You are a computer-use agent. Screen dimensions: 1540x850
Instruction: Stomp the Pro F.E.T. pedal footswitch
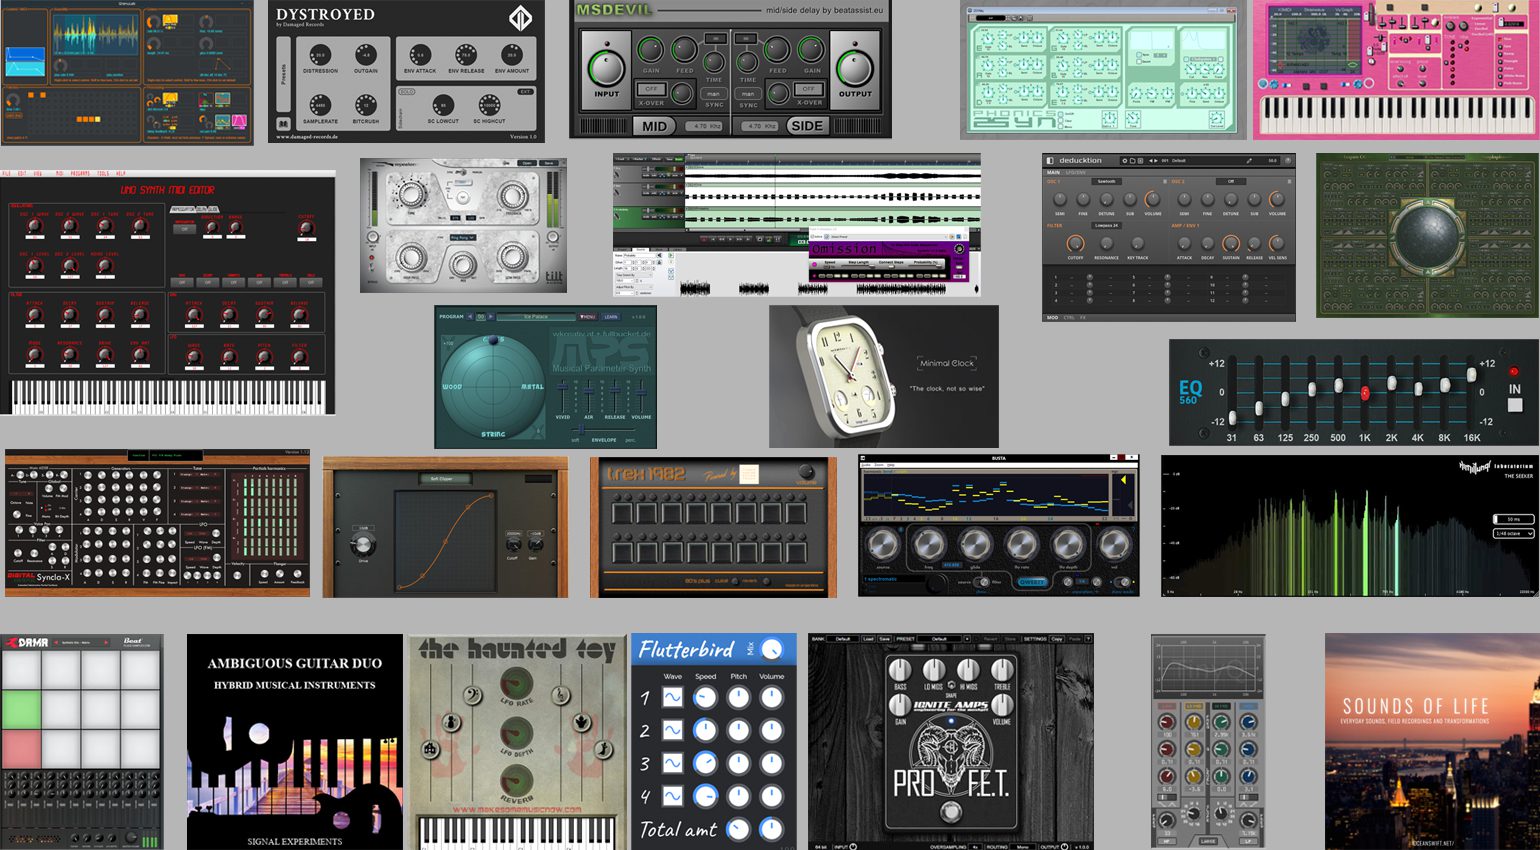tap(951, 811)
